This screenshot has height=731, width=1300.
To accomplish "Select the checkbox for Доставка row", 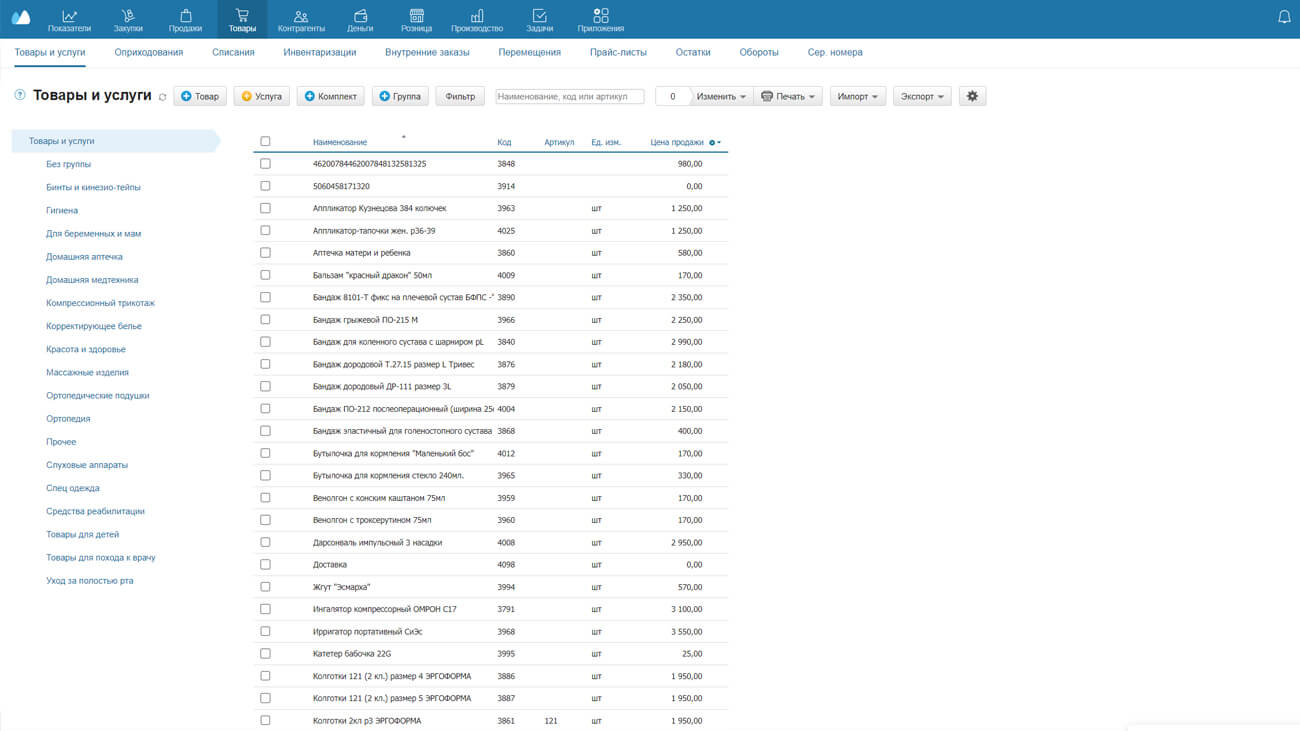I will (x=265, y=565).
